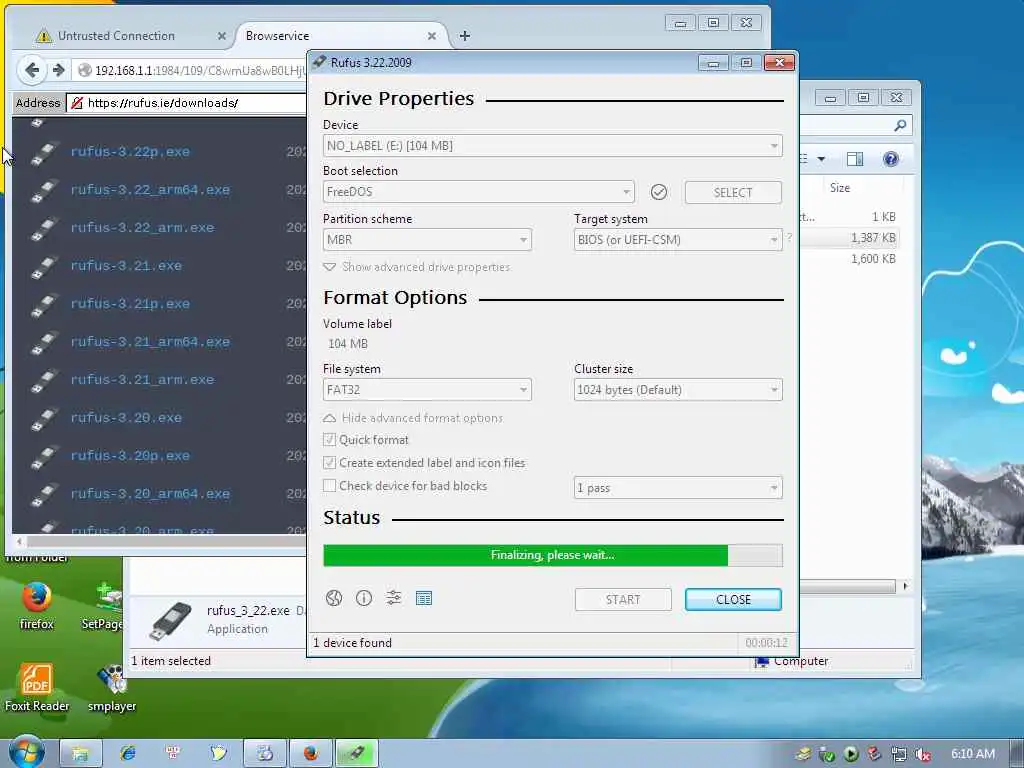Switch to the Rufus taskbar button
Screen dimensions: 1024x768
click(x=356, y=754)
